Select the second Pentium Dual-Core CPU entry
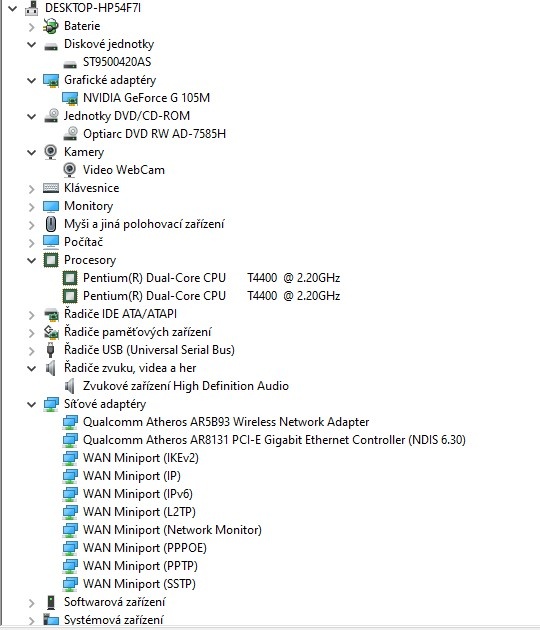Screen dimensions: 540x630 pos(211,296)
